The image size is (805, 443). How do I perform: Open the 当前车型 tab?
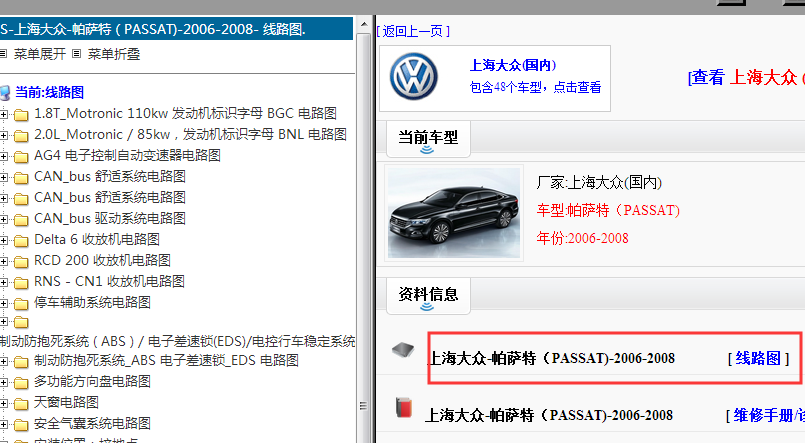428,139
